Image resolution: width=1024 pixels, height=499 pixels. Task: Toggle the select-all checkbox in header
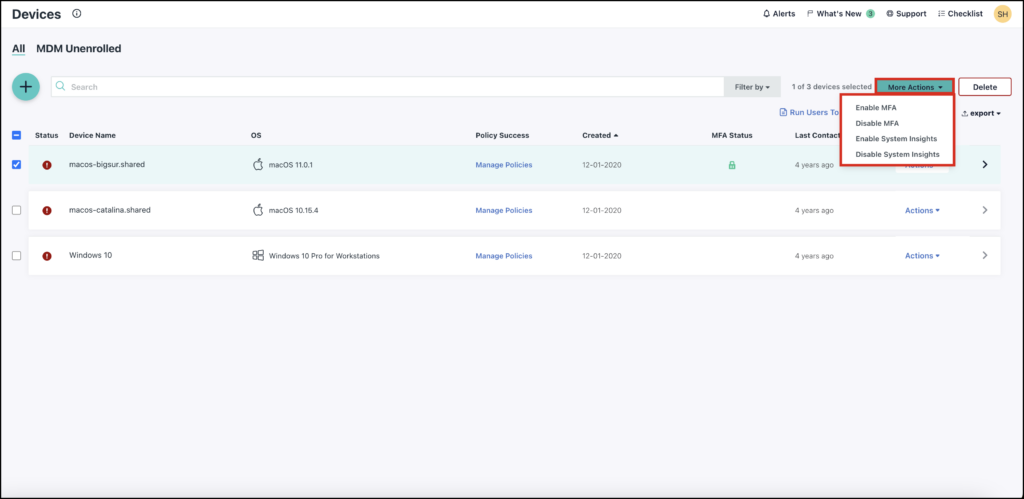pyautogui.click(x=16, y=135)
